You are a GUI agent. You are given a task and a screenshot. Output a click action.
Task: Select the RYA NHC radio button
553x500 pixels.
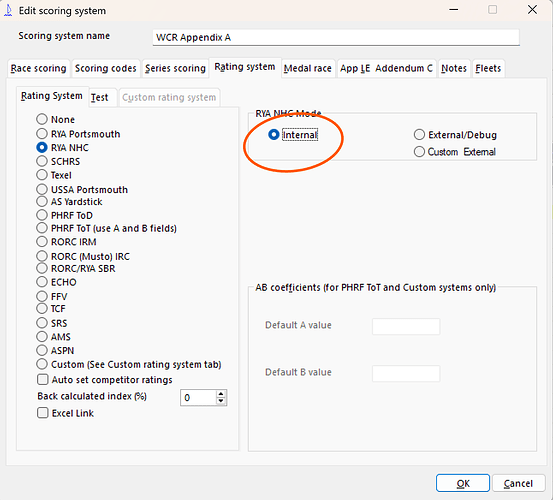click(42, 147)
